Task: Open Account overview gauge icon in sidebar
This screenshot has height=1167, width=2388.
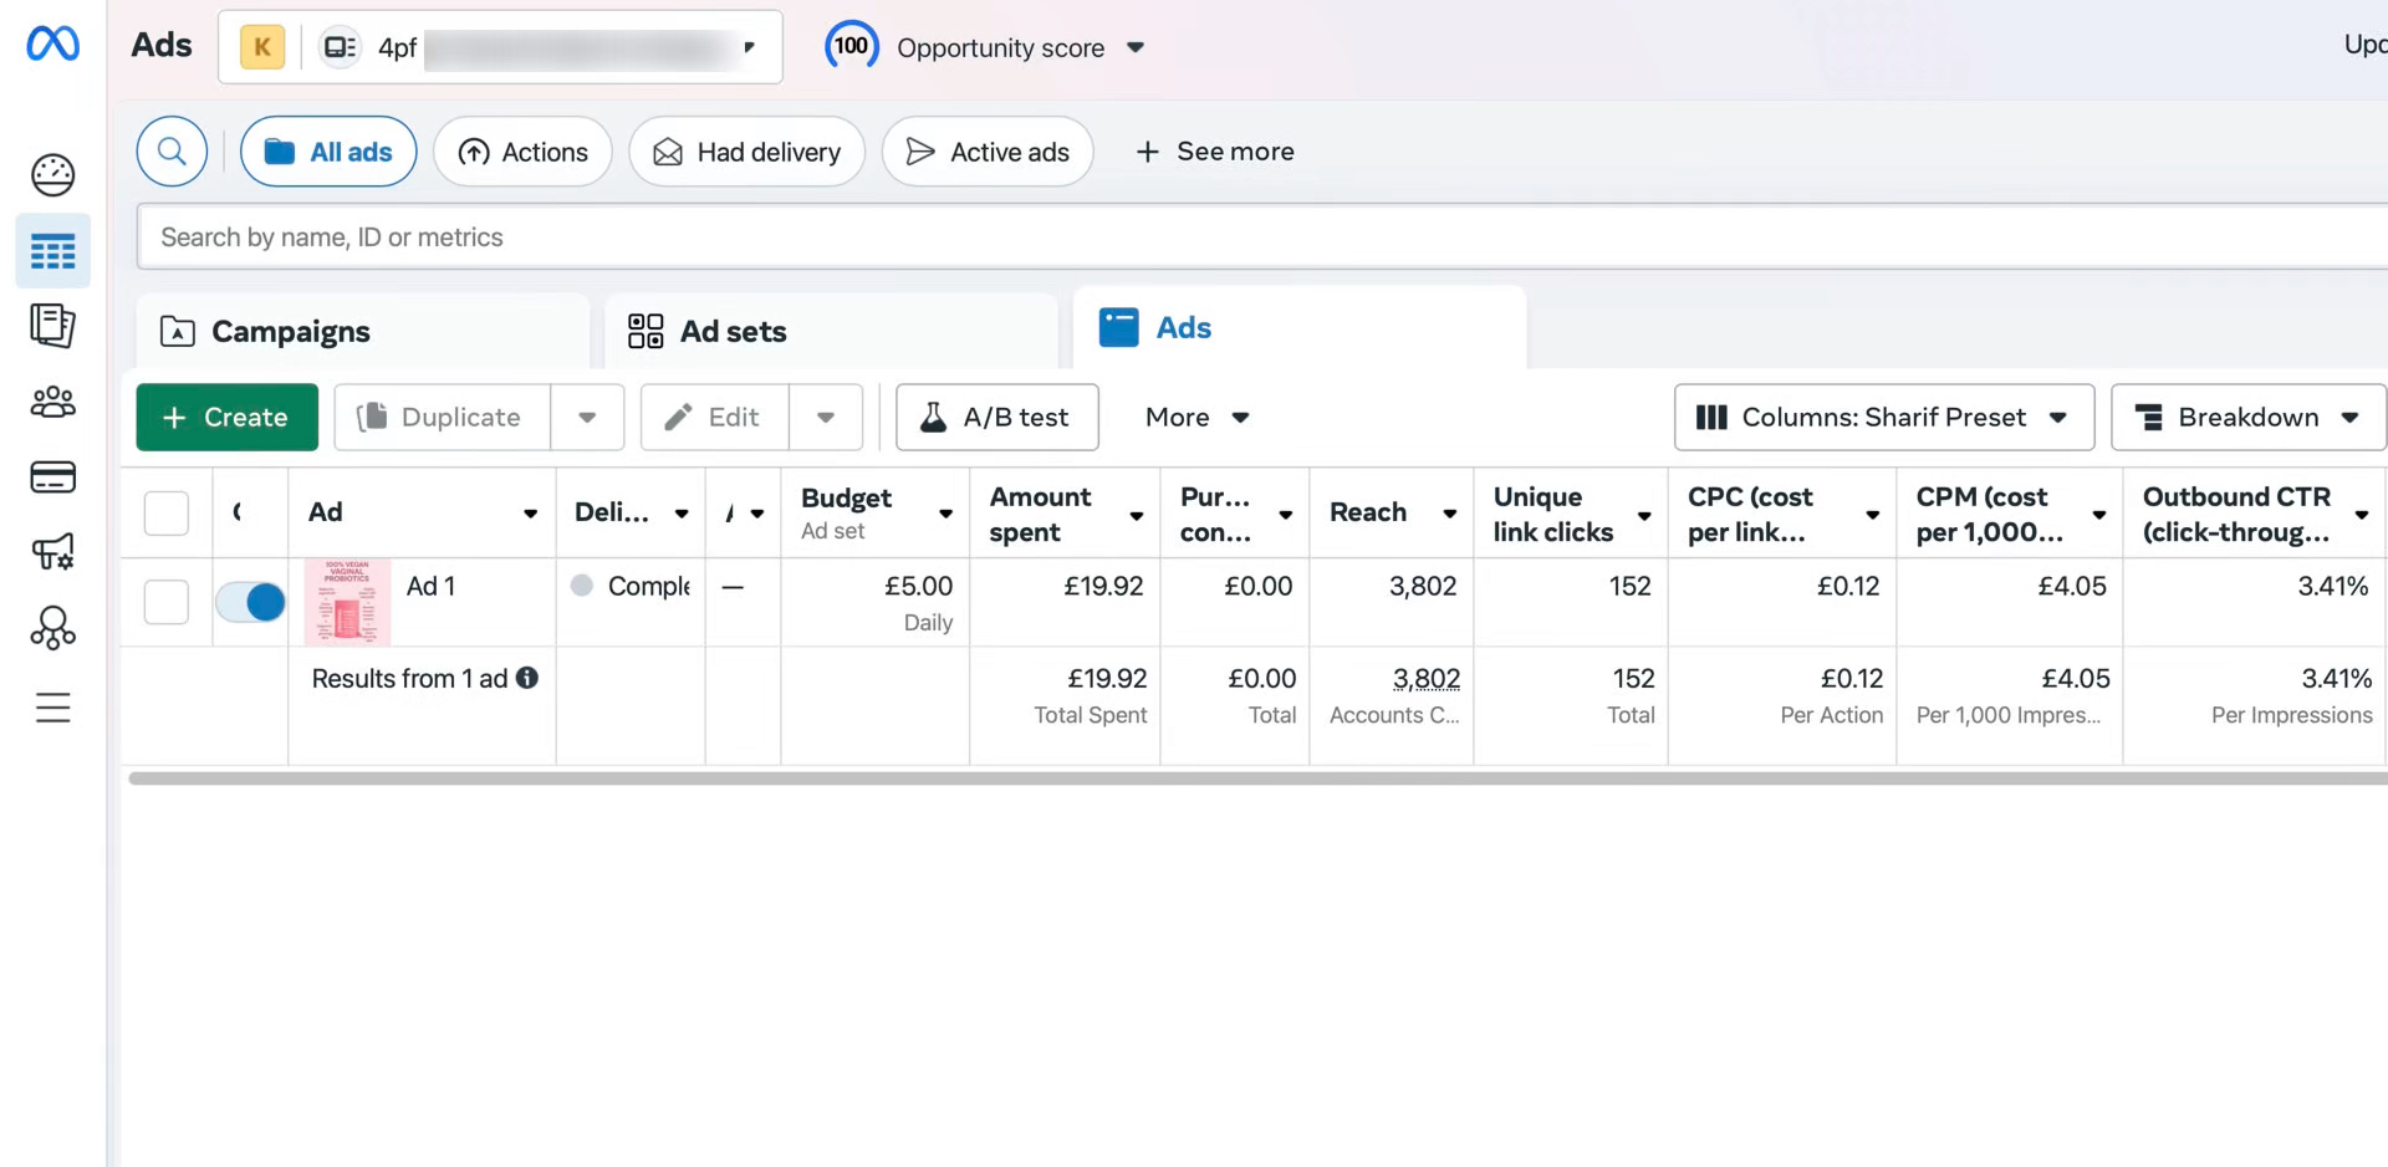Action: click(x=53, y=175)
